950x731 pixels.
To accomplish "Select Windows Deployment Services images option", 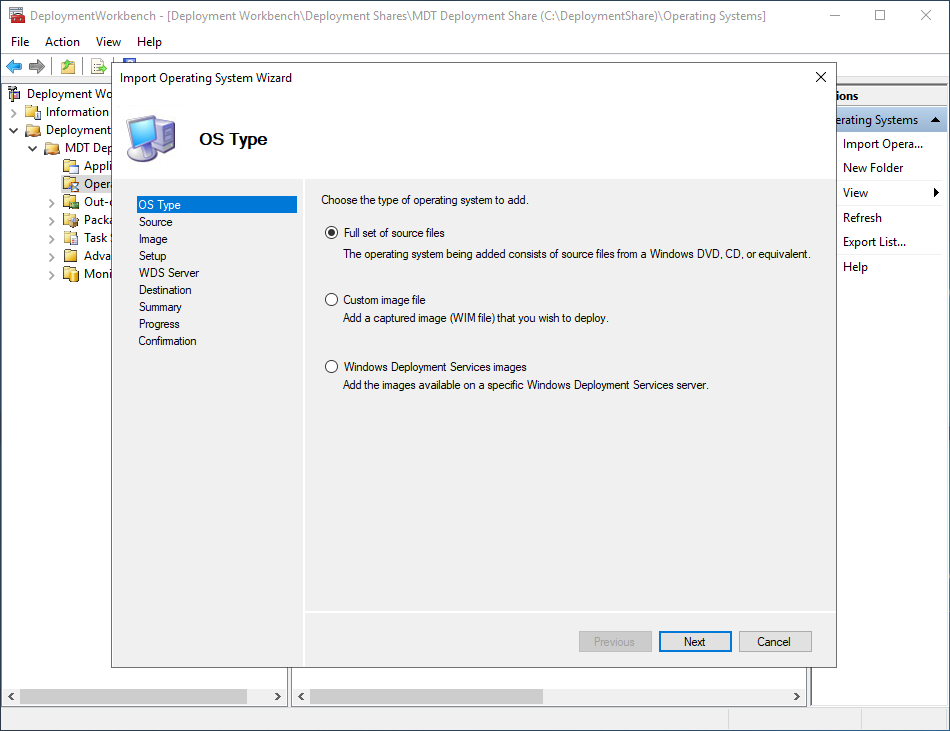I will [x=331, y=366].
